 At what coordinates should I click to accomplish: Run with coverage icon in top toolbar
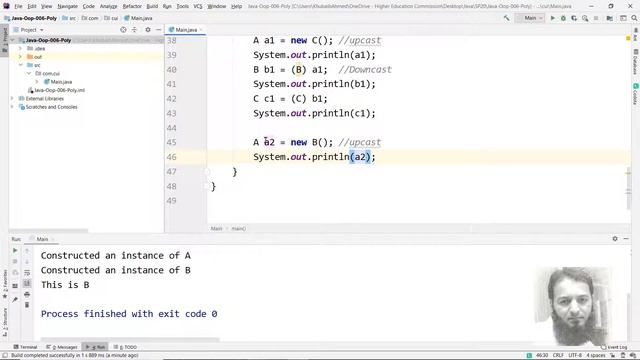pos(574,18)
